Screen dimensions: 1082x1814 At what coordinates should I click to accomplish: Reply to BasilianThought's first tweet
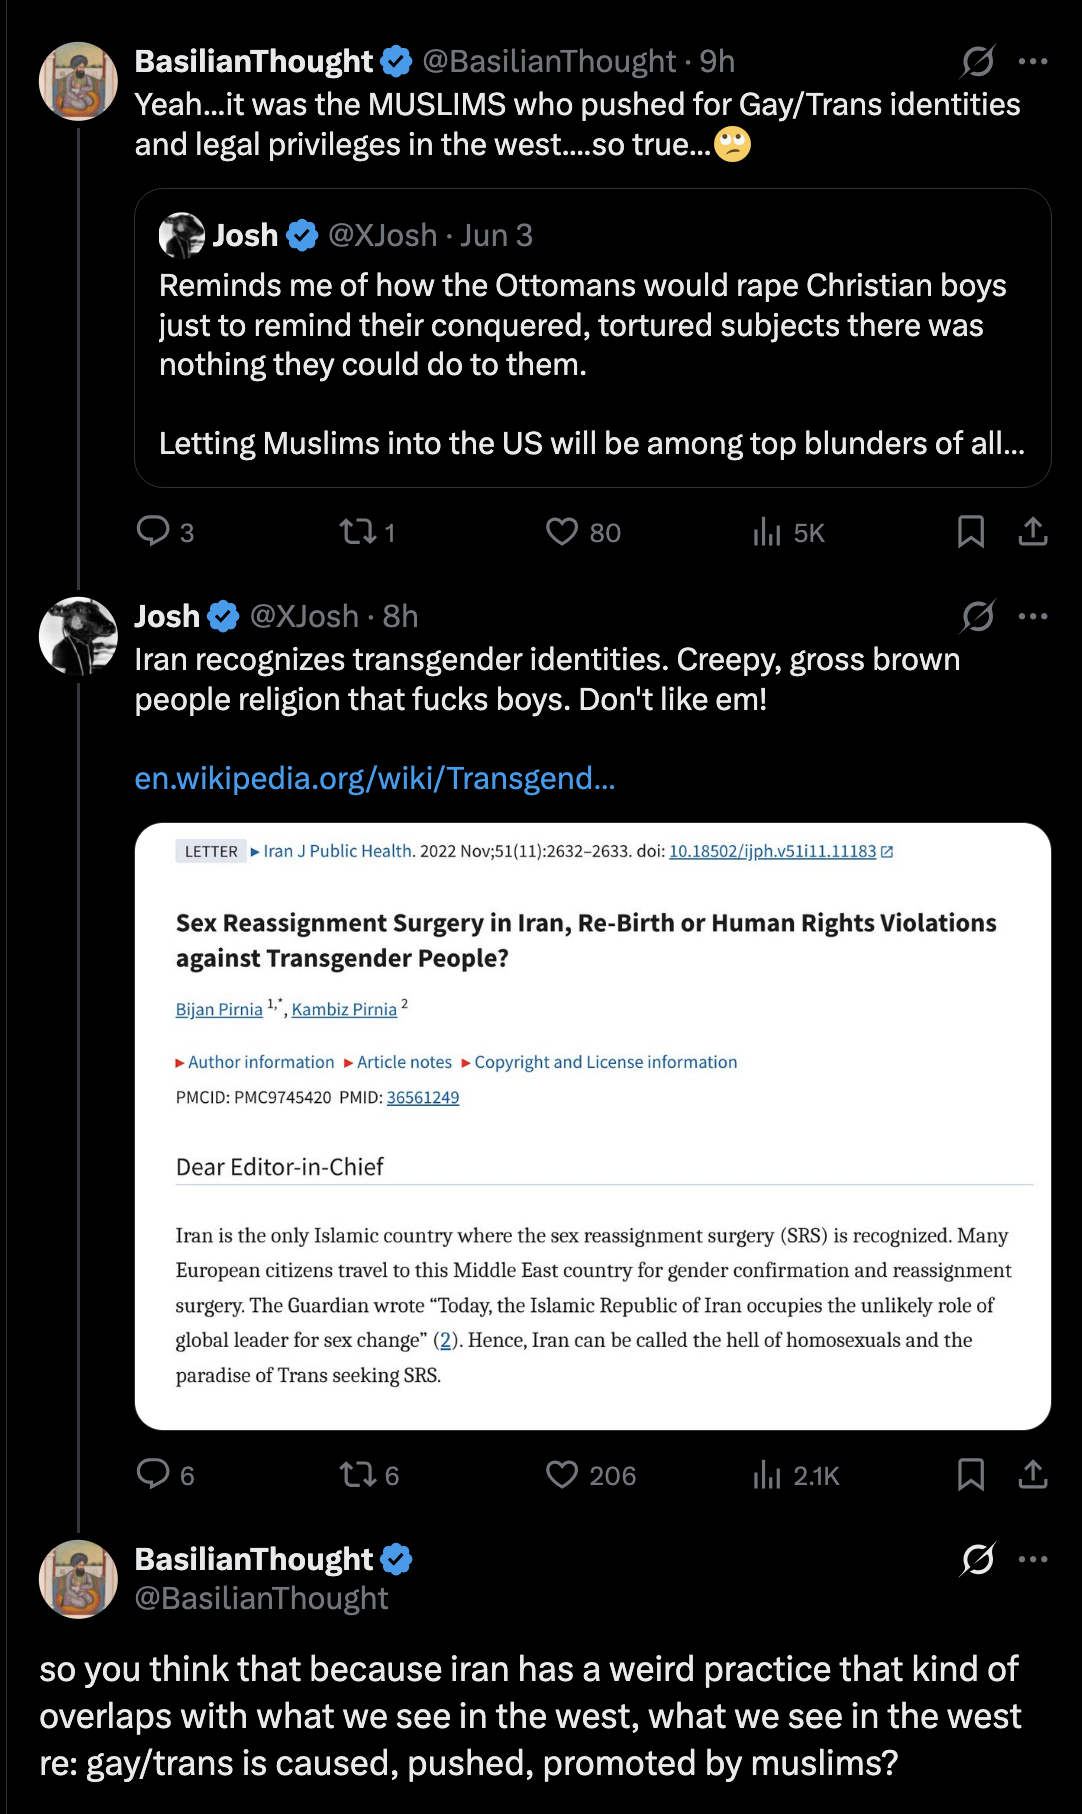(x=164, y=532)
